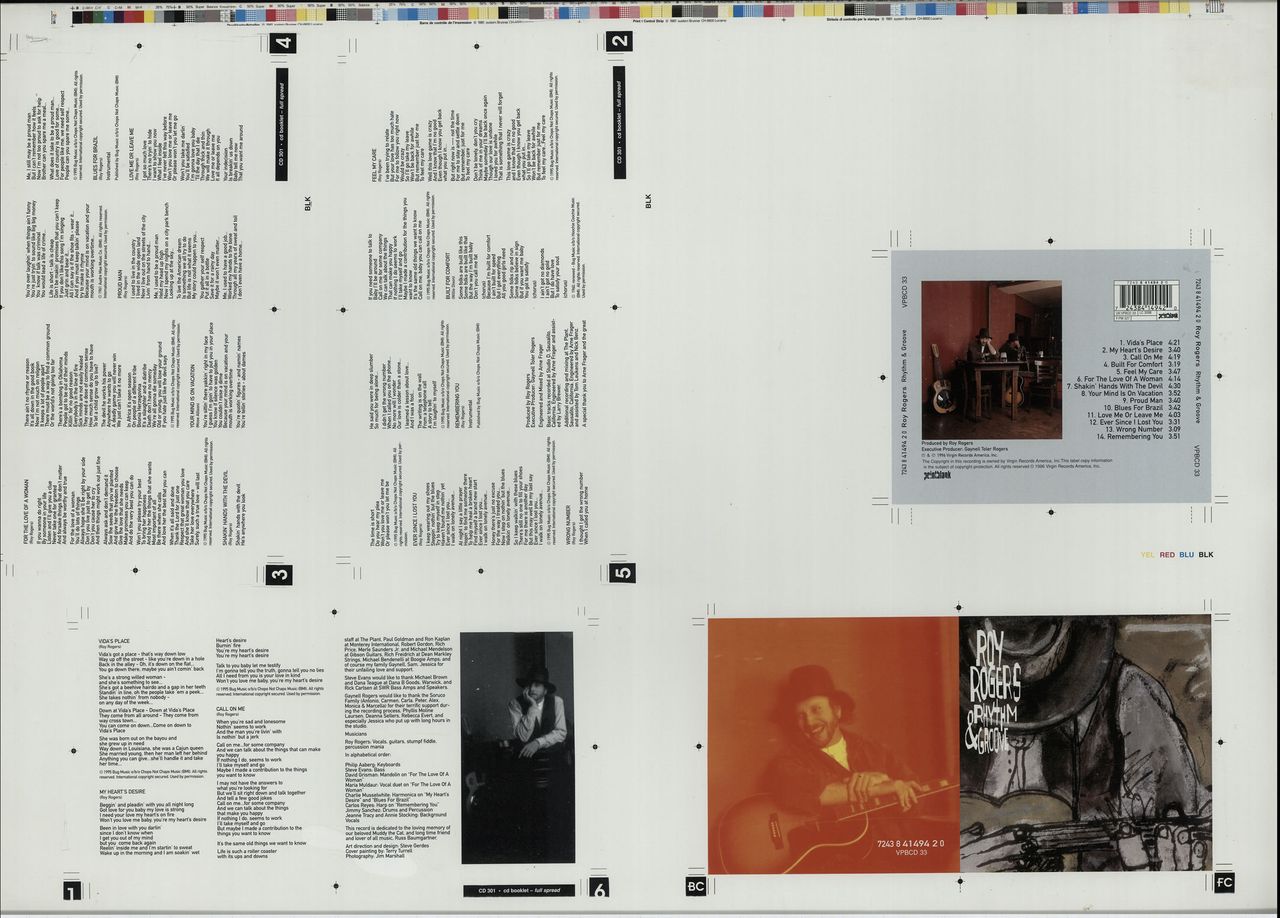Viewport: 1280px width, 918px height.
Task: Select the YEL color registration label
Action: click(x=1148, y=554)
